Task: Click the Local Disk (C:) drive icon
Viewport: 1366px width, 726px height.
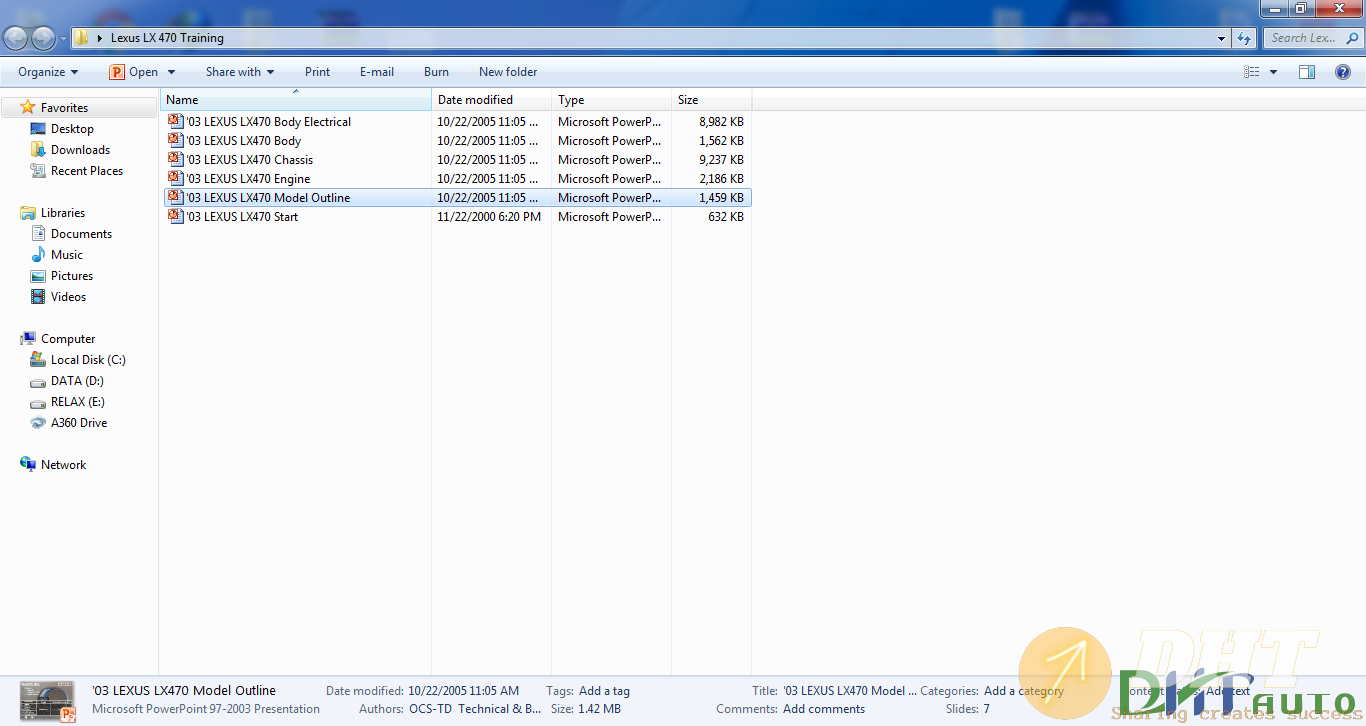Action: coord(38,360)
